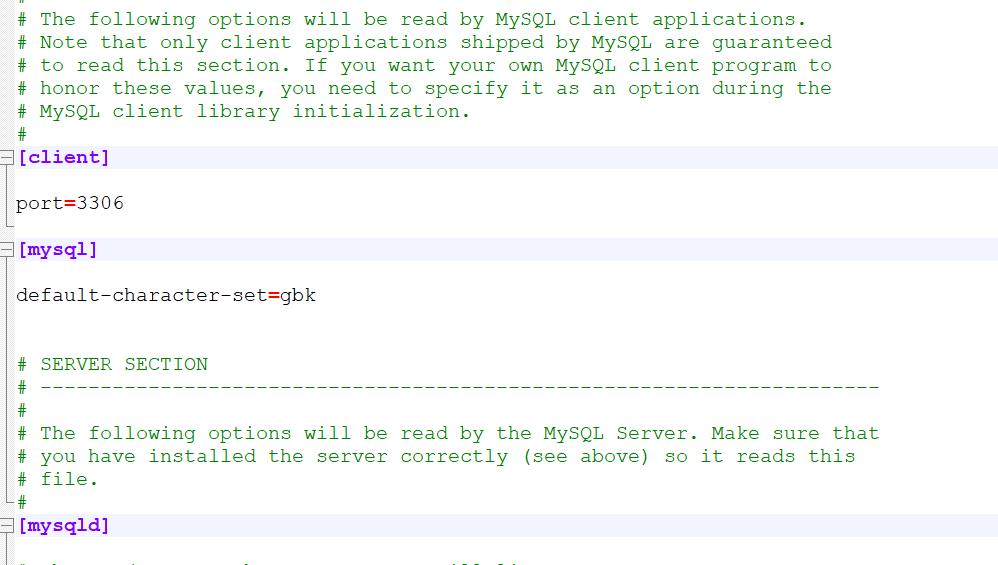The width and height of the screenshot is (998, 565).
Task: Click the 'Note that only client applications' comment line
Action: pos(425,43)
